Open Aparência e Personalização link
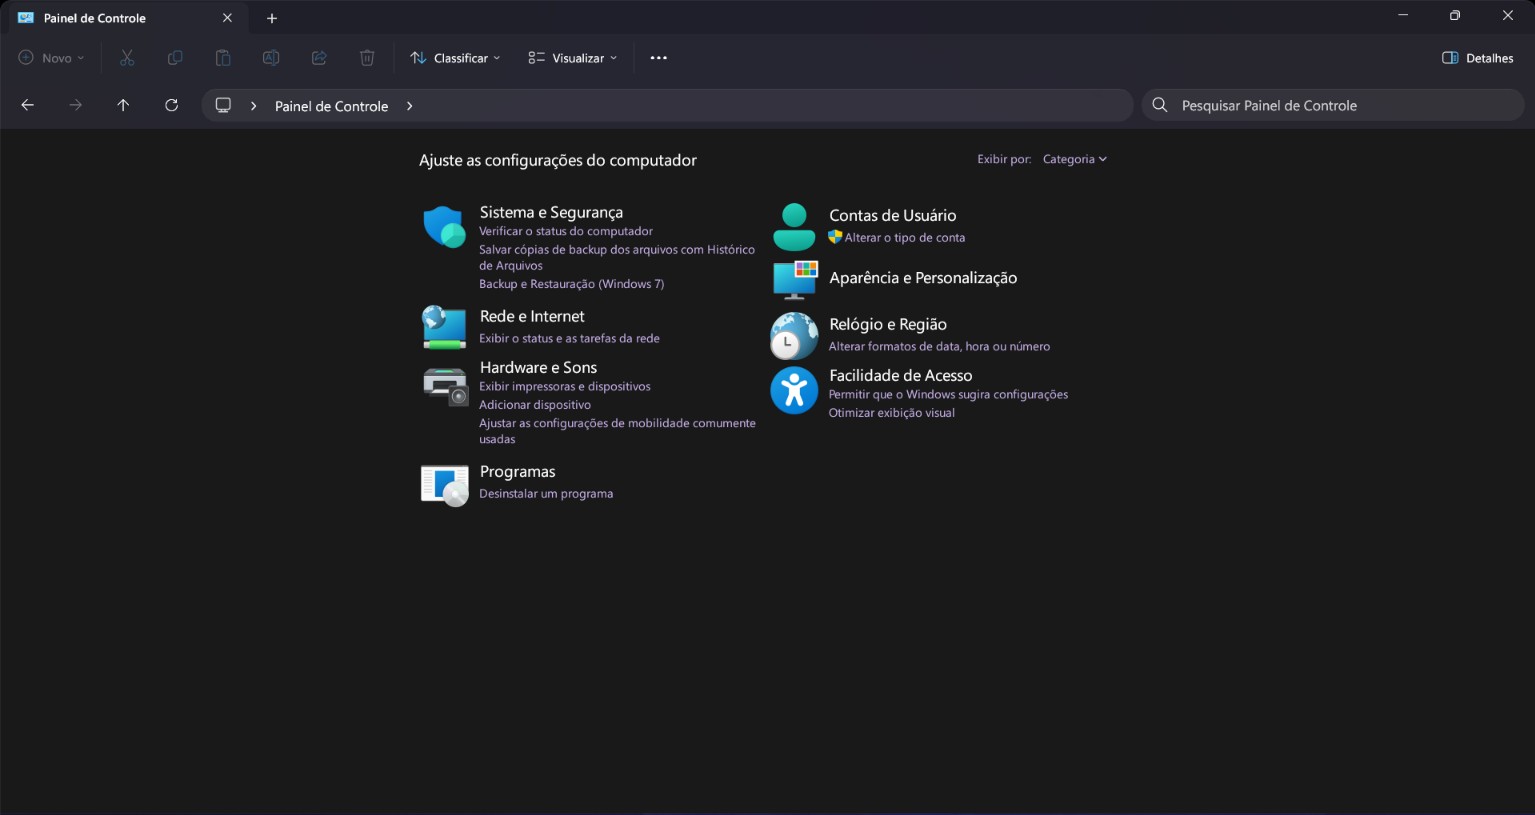Screen dimensions: 1535x815 pos(923,278)
